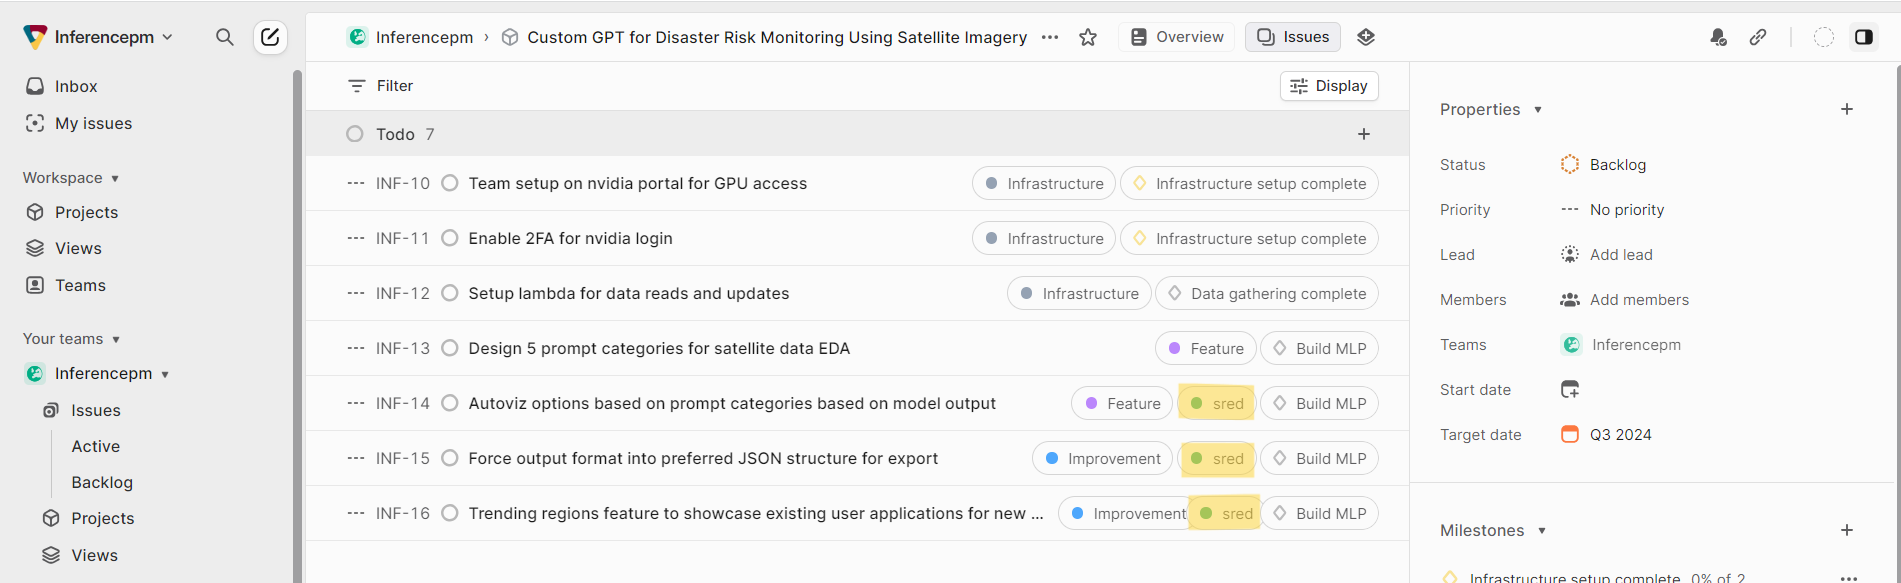Add new property with plus icon
The image size is (1901, 583).
point(1847,109)
